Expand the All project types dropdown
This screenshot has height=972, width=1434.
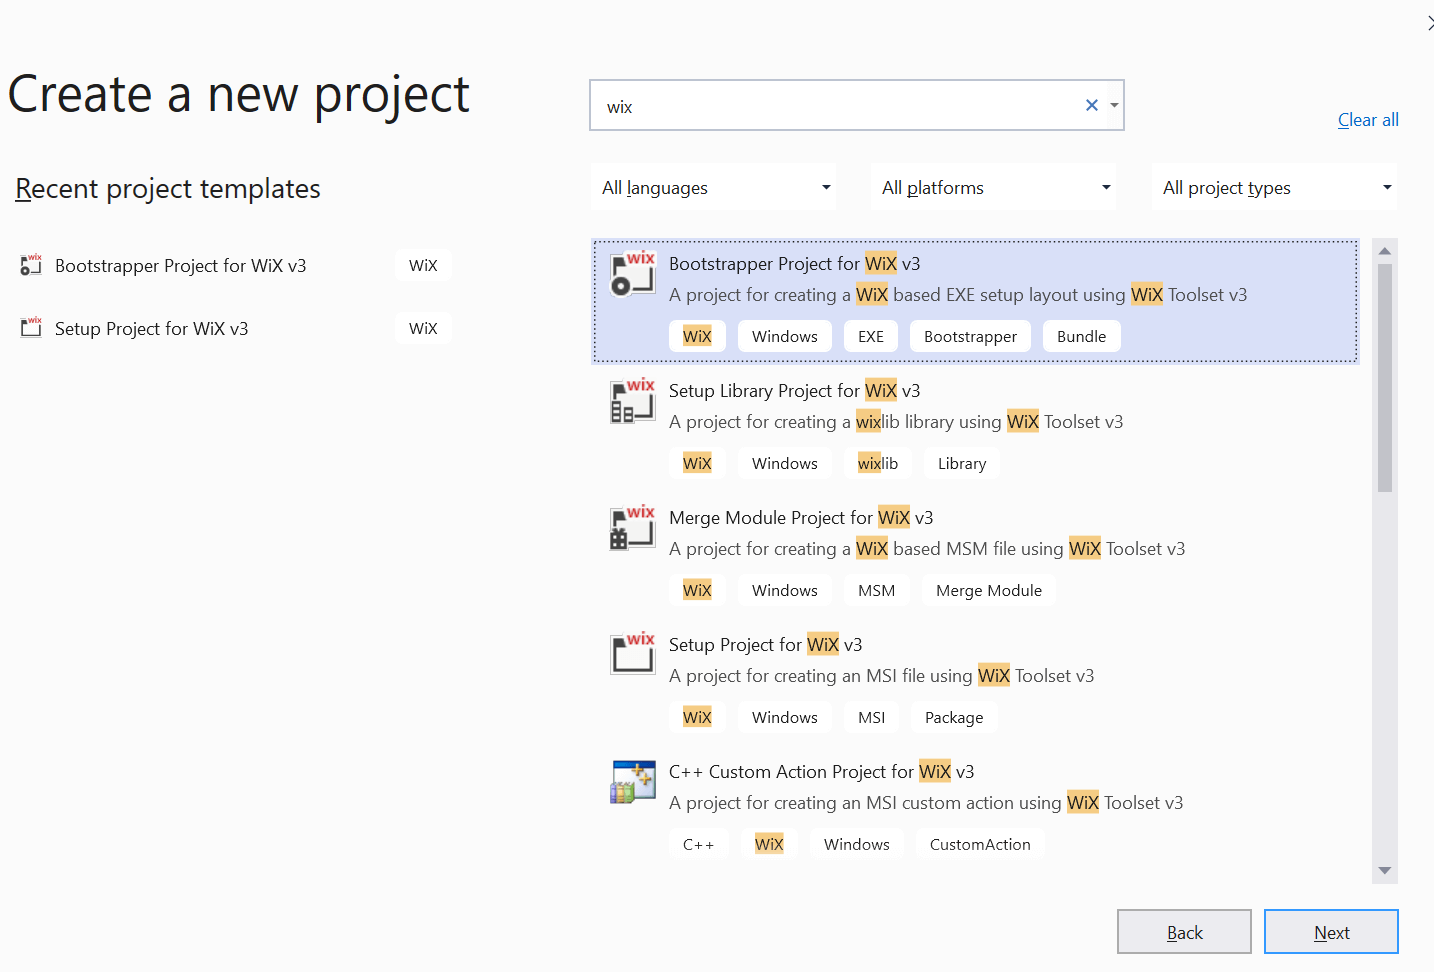tap(1275, 188)
